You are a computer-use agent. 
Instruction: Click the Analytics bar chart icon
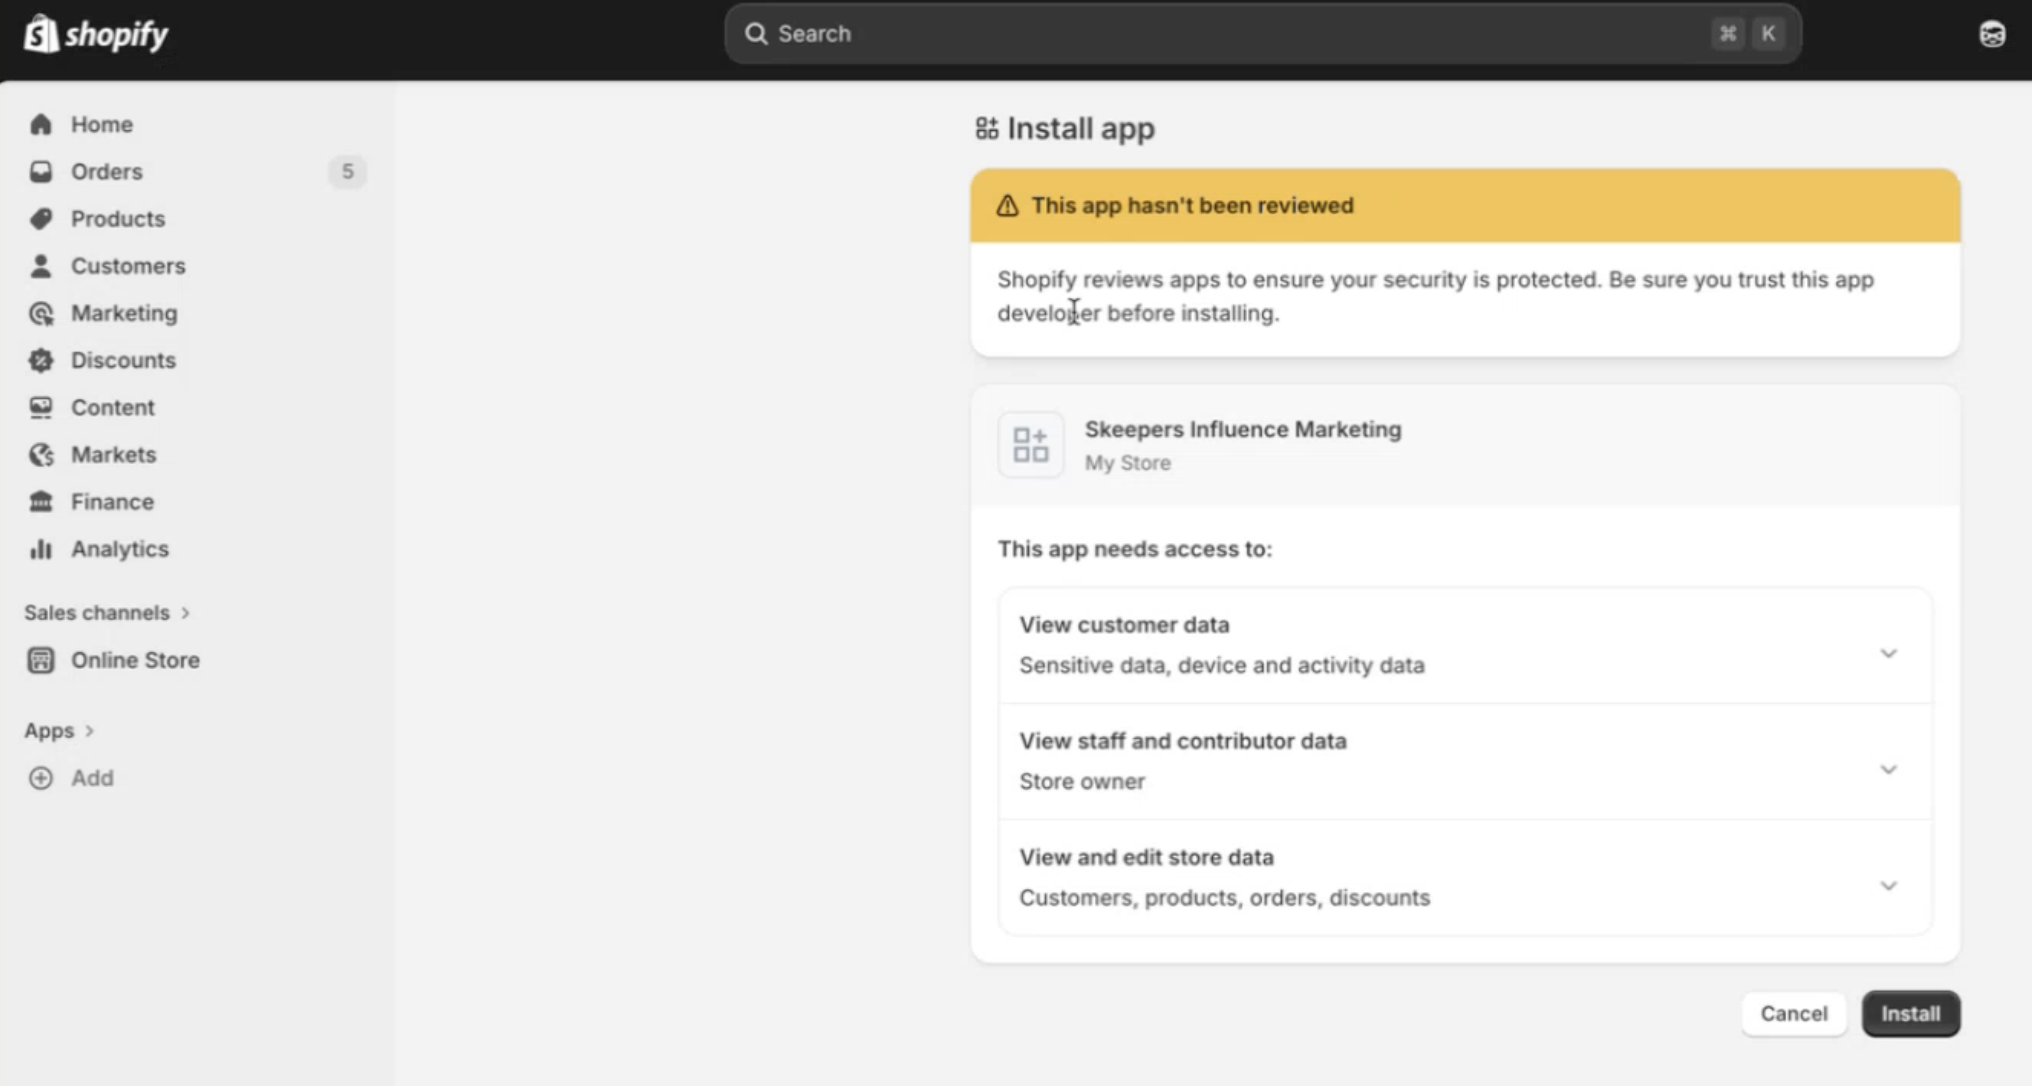[41, 549]
